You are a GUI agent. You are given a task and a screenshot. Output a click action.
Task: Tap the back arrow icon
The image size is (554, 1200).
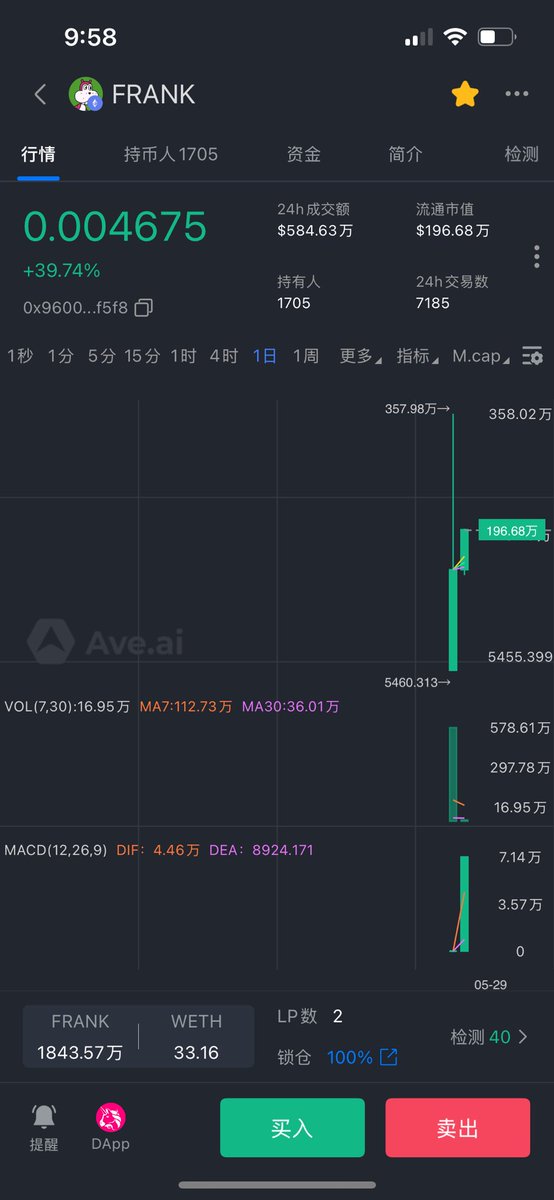tap(40, 94)
